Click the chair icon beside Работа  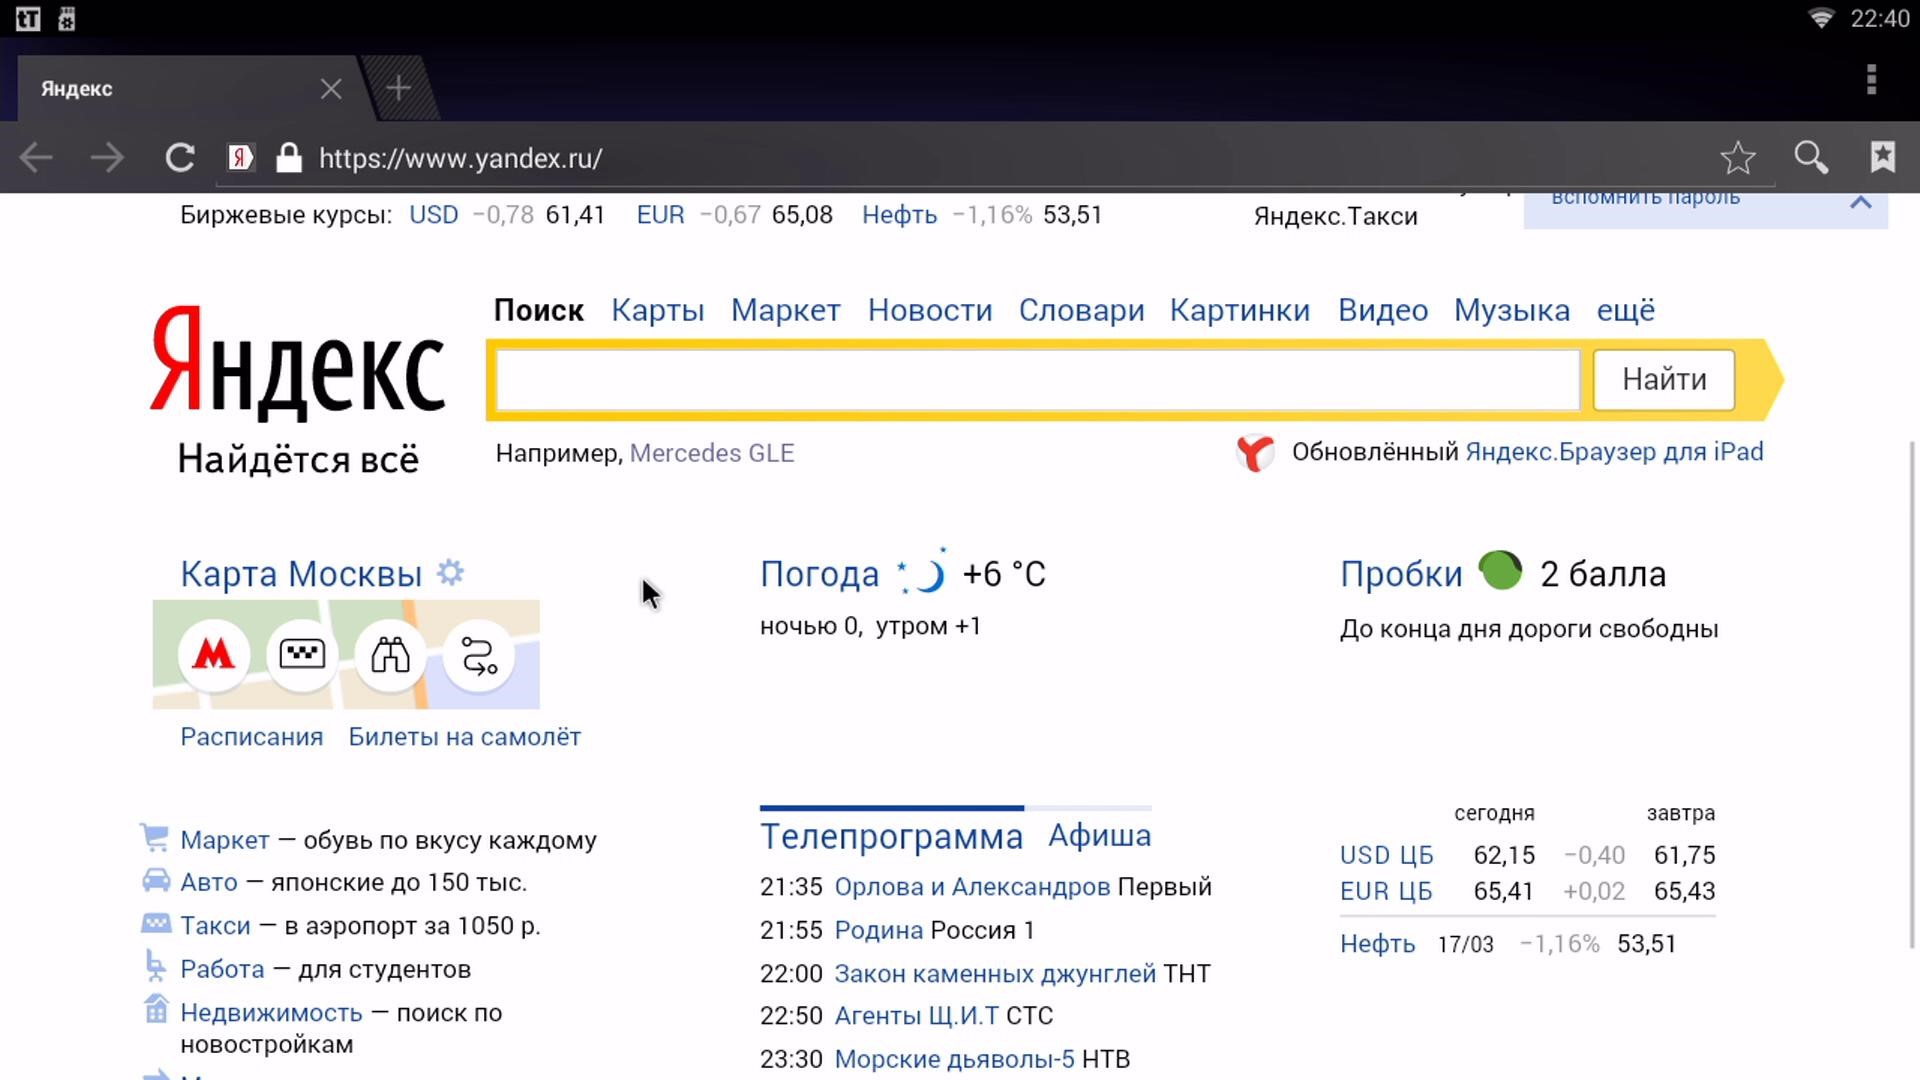155,965
